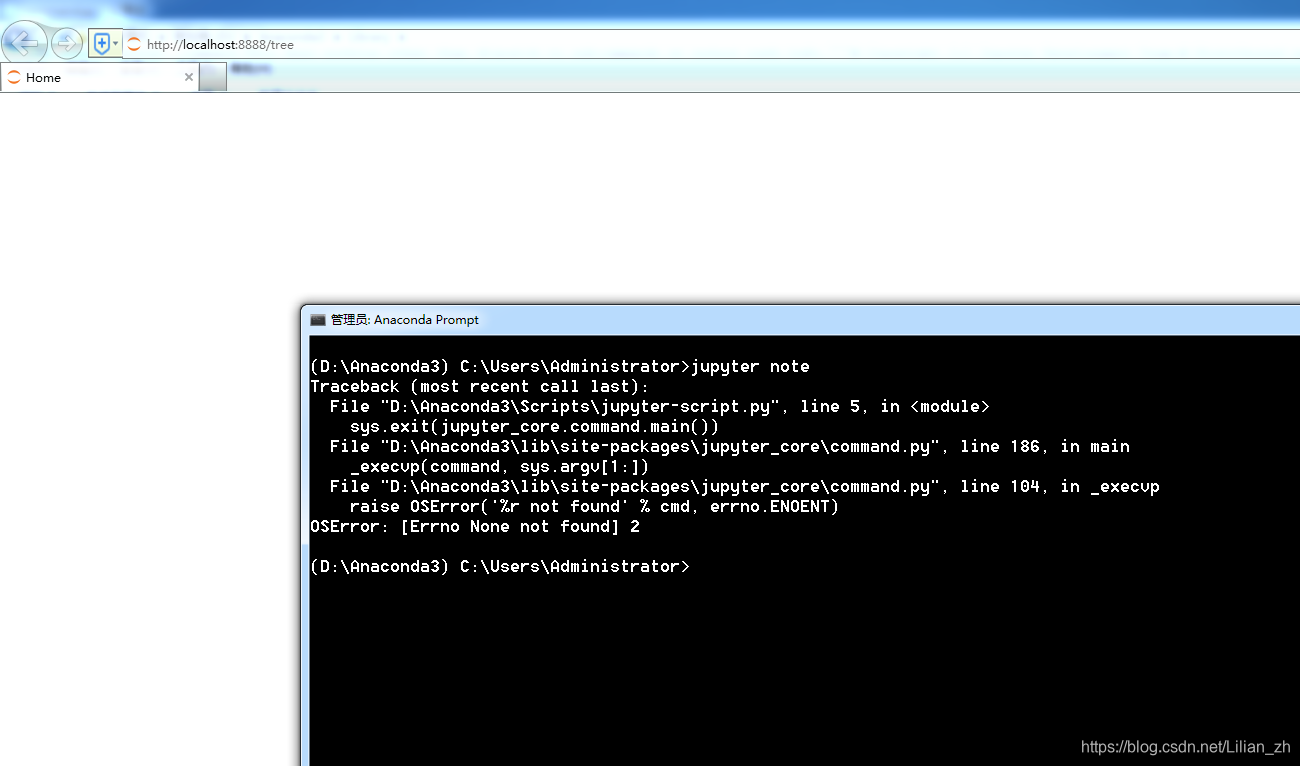Switch to the Home browser tab
The width and height of the screenshot is (1300, 766).
coord(98,77)
